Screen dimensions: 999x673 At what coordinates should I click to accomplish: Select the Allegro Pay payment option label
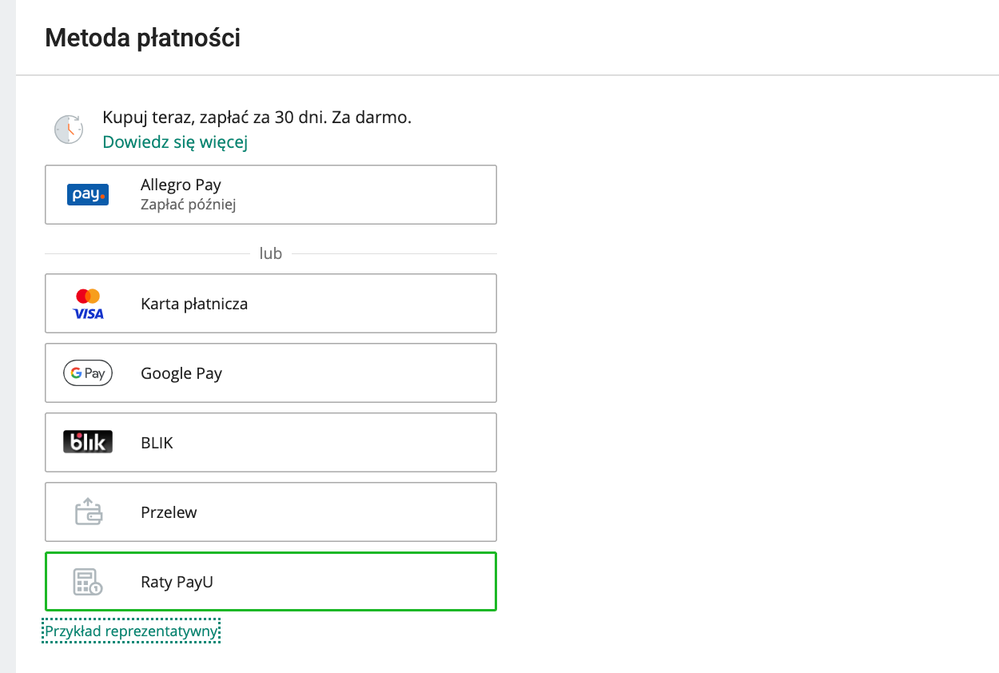click(181, 185)
